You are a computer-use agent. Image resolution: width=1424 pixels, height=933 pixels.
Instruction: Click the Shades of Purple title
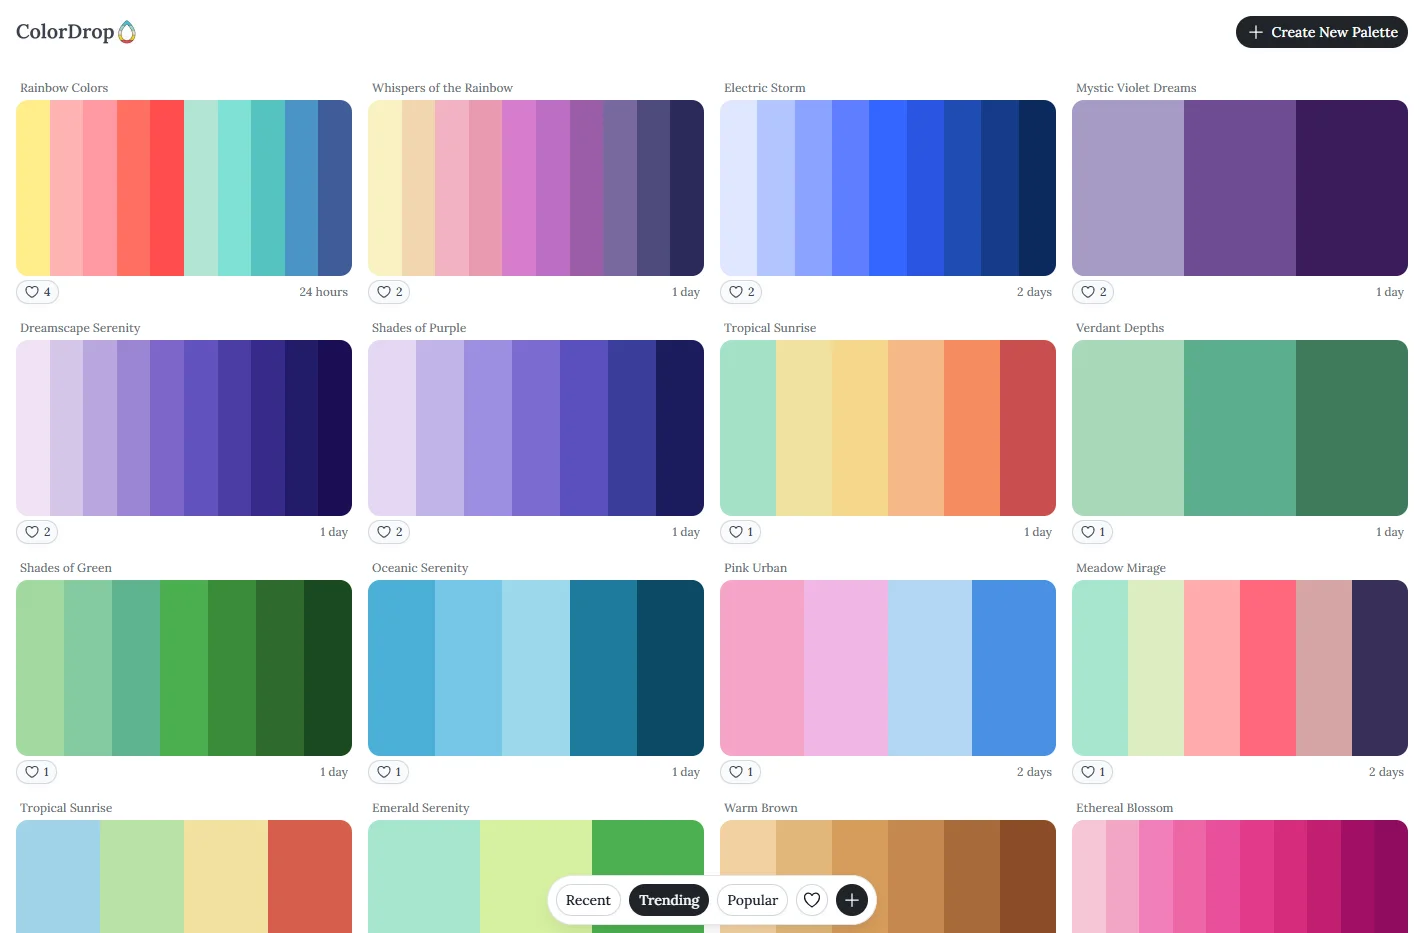(419, 328)
